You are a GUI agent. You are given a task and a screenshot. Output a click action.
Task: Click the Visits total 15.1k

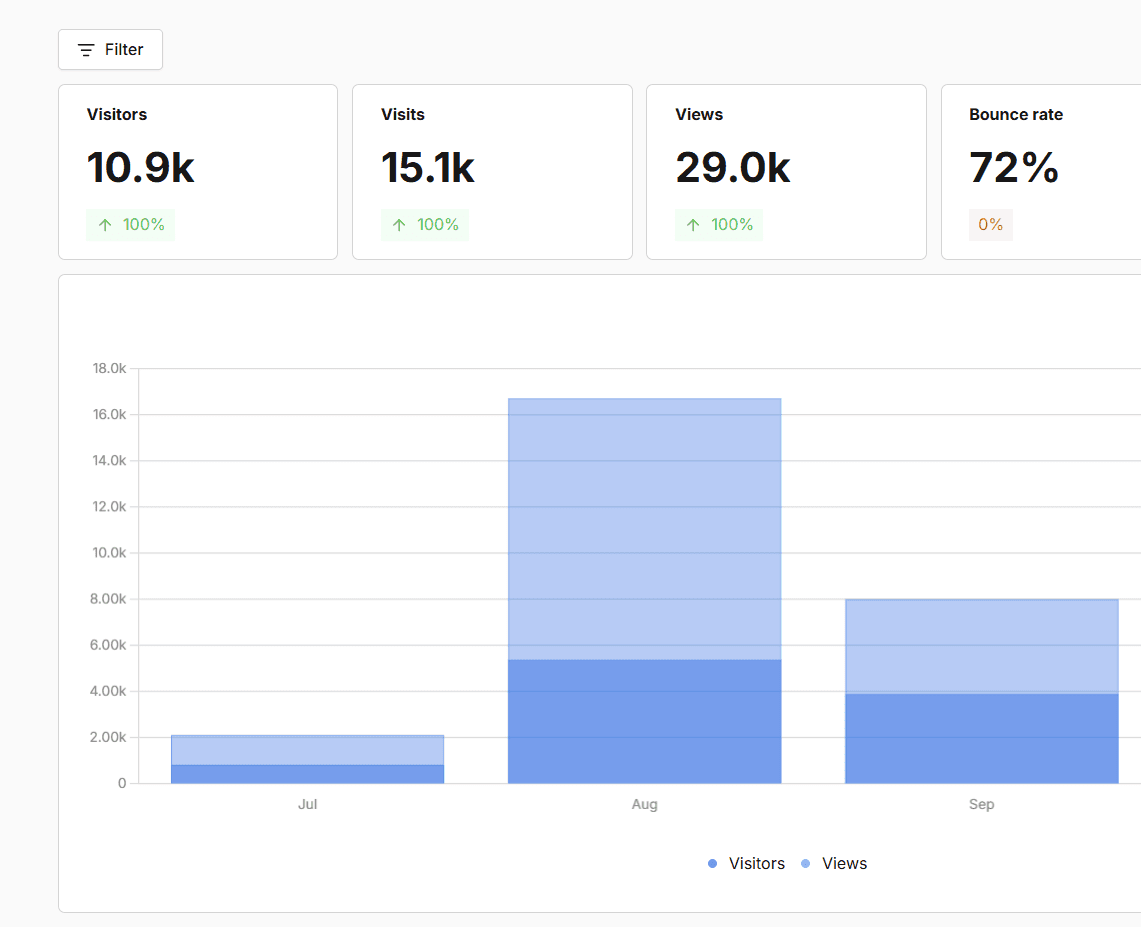[x=428, y=167]
